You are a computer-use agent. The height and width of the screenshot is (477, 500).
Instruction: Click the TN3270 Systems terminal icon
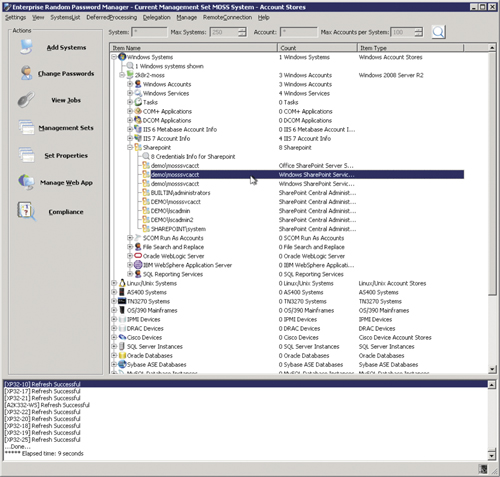tap(122, 301)
